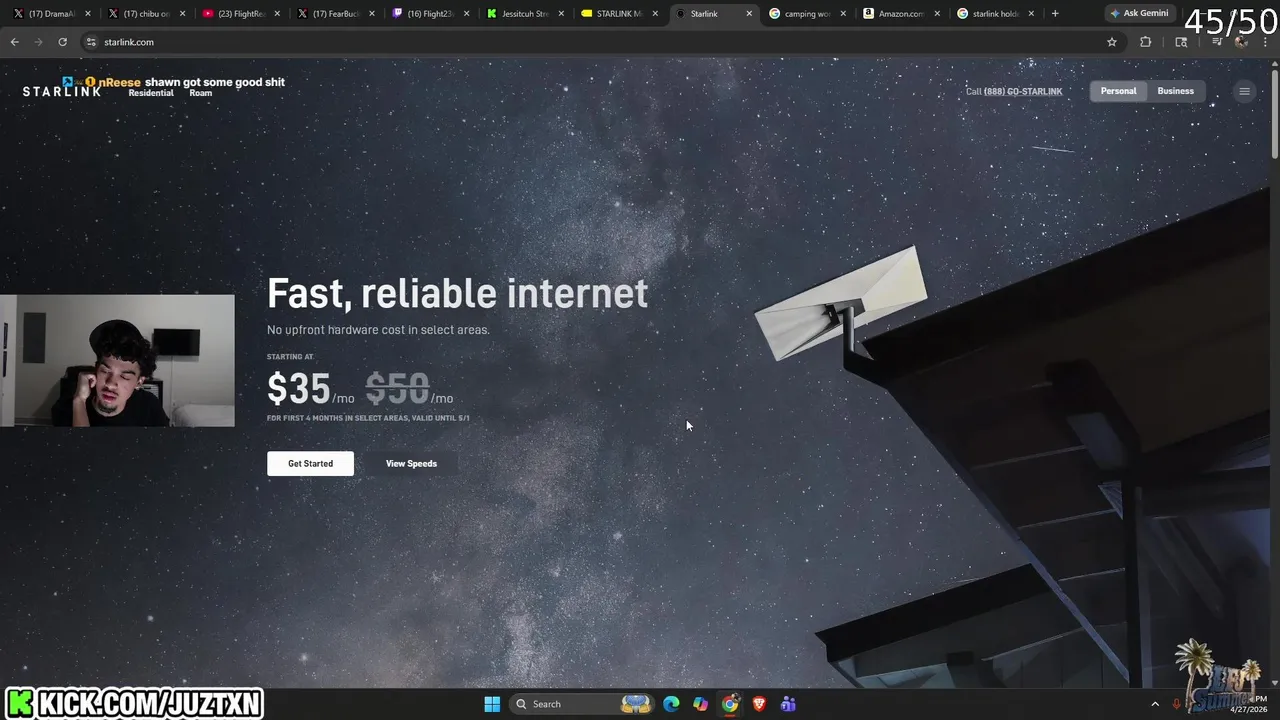1280x720 pixels.
Task: Switch to the Amazon.com tab
Action: coord(901,14)
